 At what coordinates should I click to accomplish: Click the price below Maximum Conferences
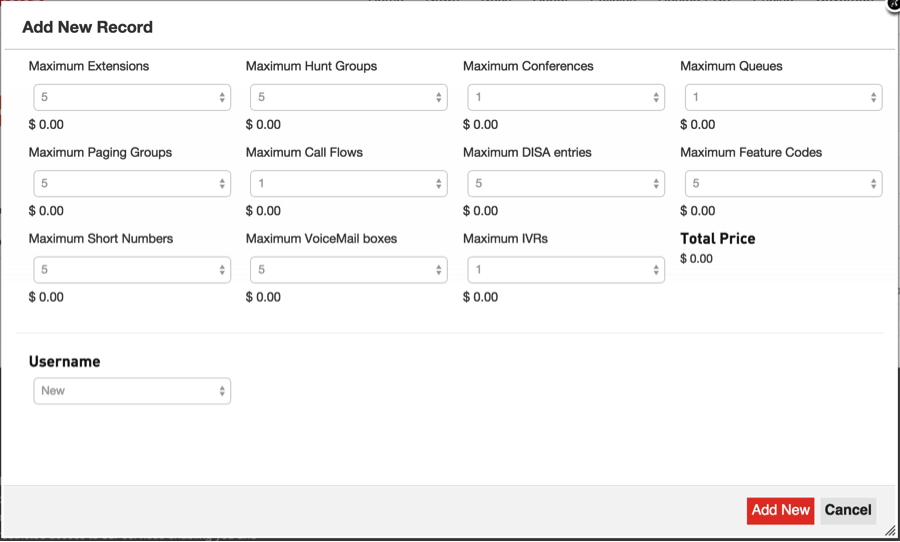[480, 125]
